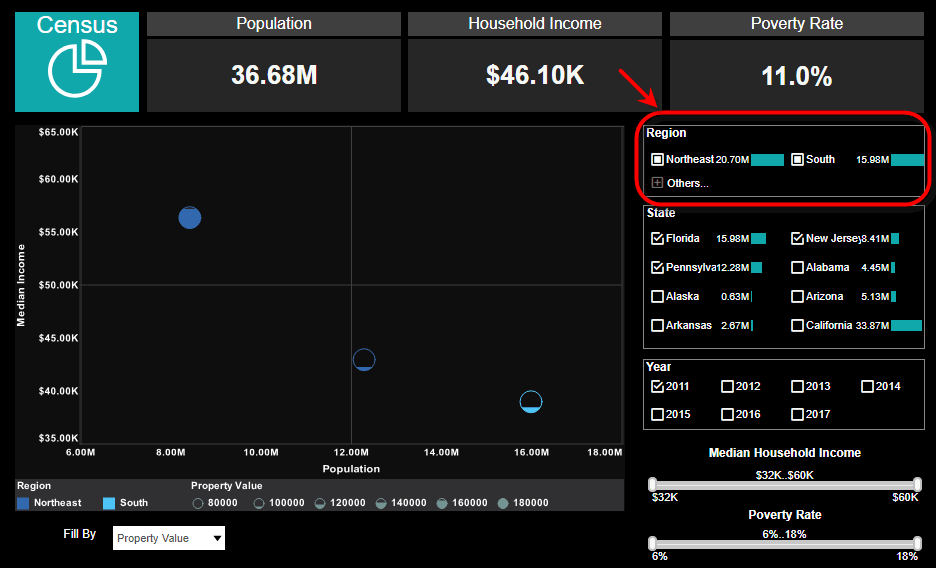Screen dimensions: 936x568
Task: Click the Poverty Rate 11.0% tile
Action: click(x=796, y=76)
